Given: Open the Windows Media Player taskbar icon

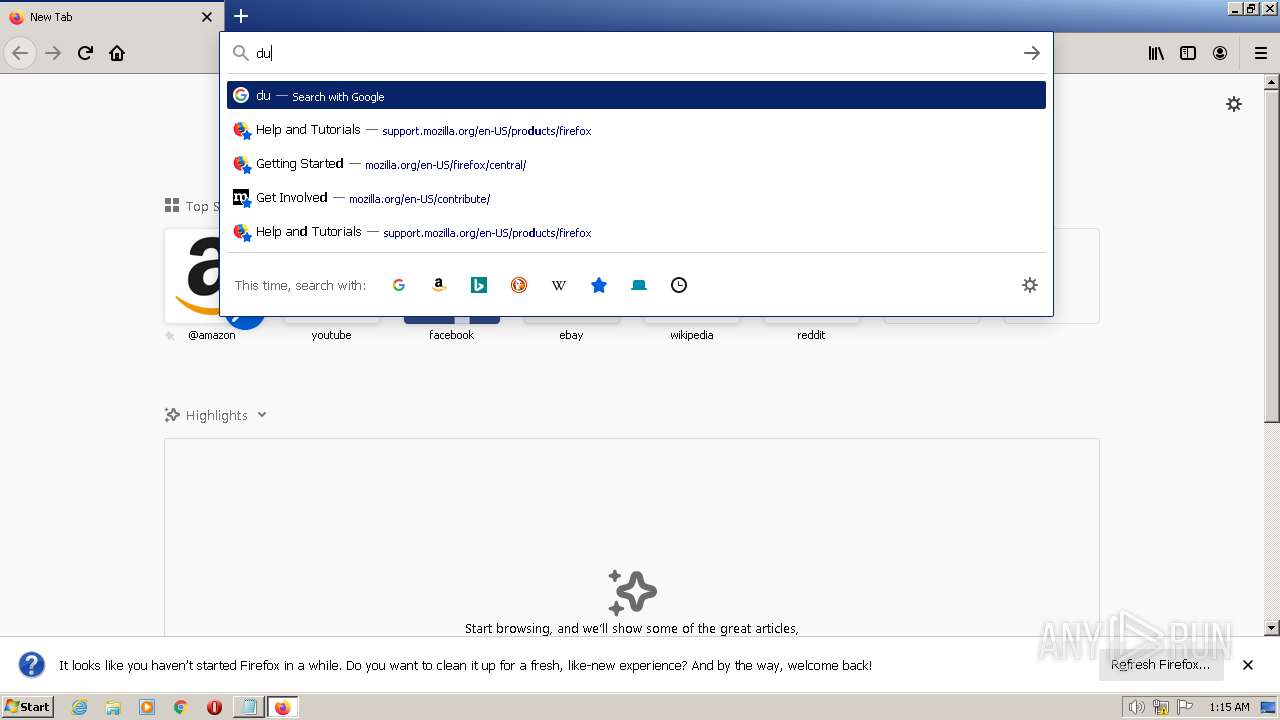Looking at the screenshot, I should click(x=147, y=707).
